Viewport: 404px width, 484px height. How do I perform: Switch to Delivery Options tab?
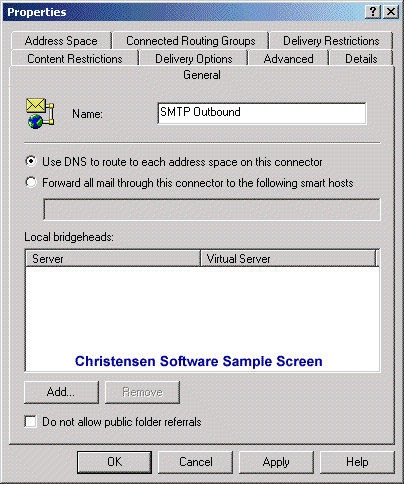[x=194, y=59]
